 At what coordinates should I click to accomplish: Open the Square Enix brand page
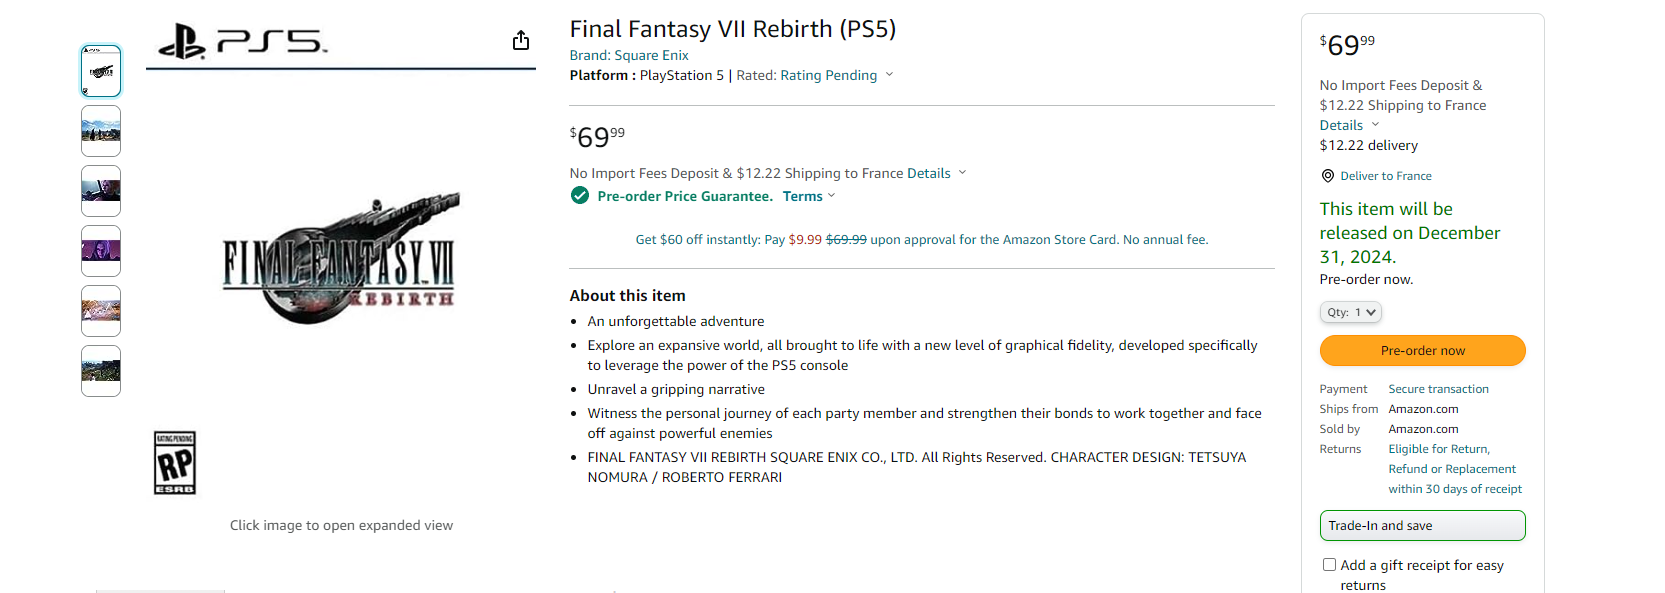651,54
